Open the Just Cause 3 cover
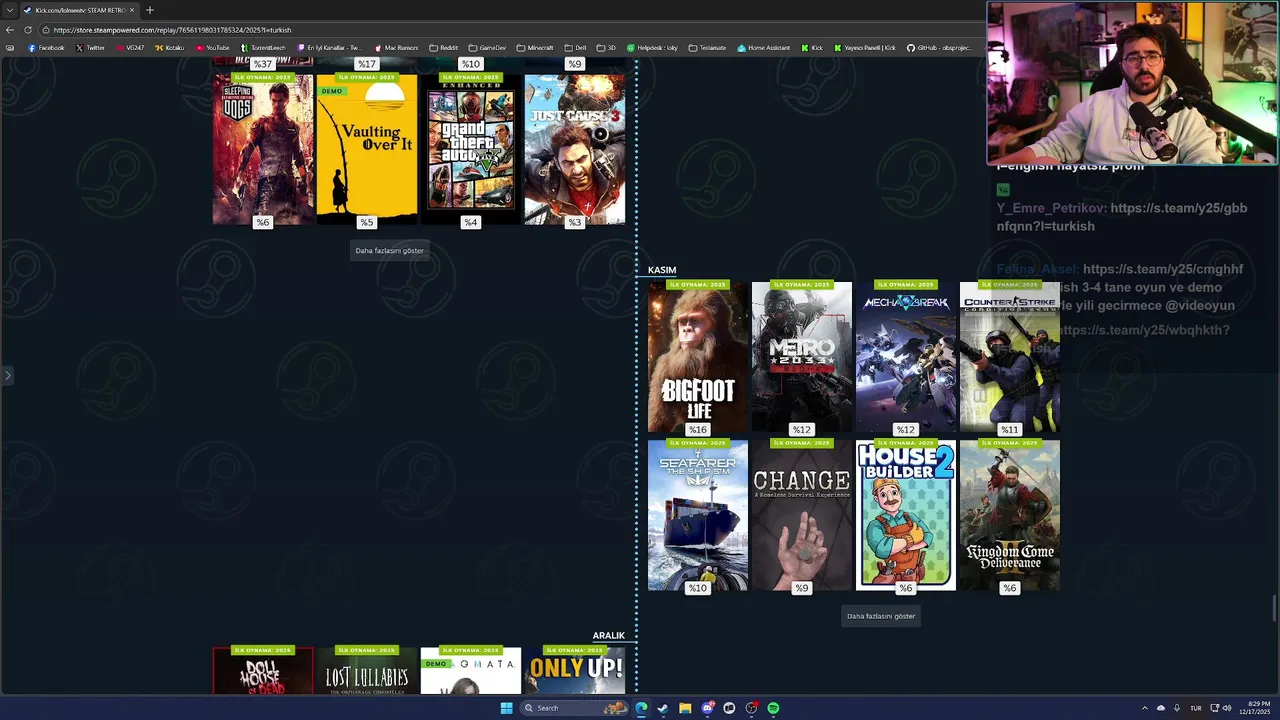This screenshot has width=1280, height=720. pyautogui.click(x=574, y=149)
